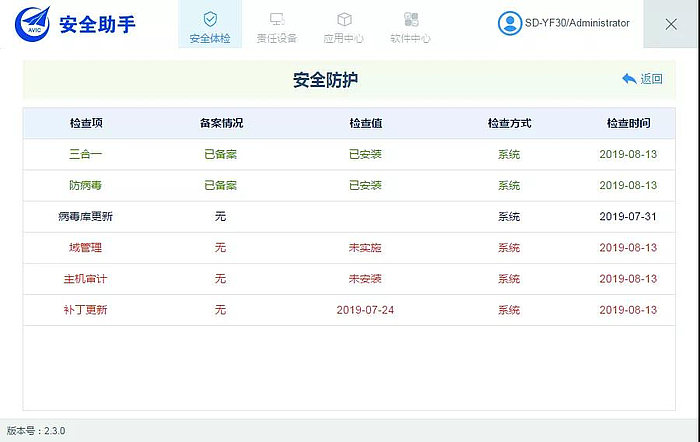Click the 检查值 column header
Viewport: 700px width, 442px height.
point(365,123)
